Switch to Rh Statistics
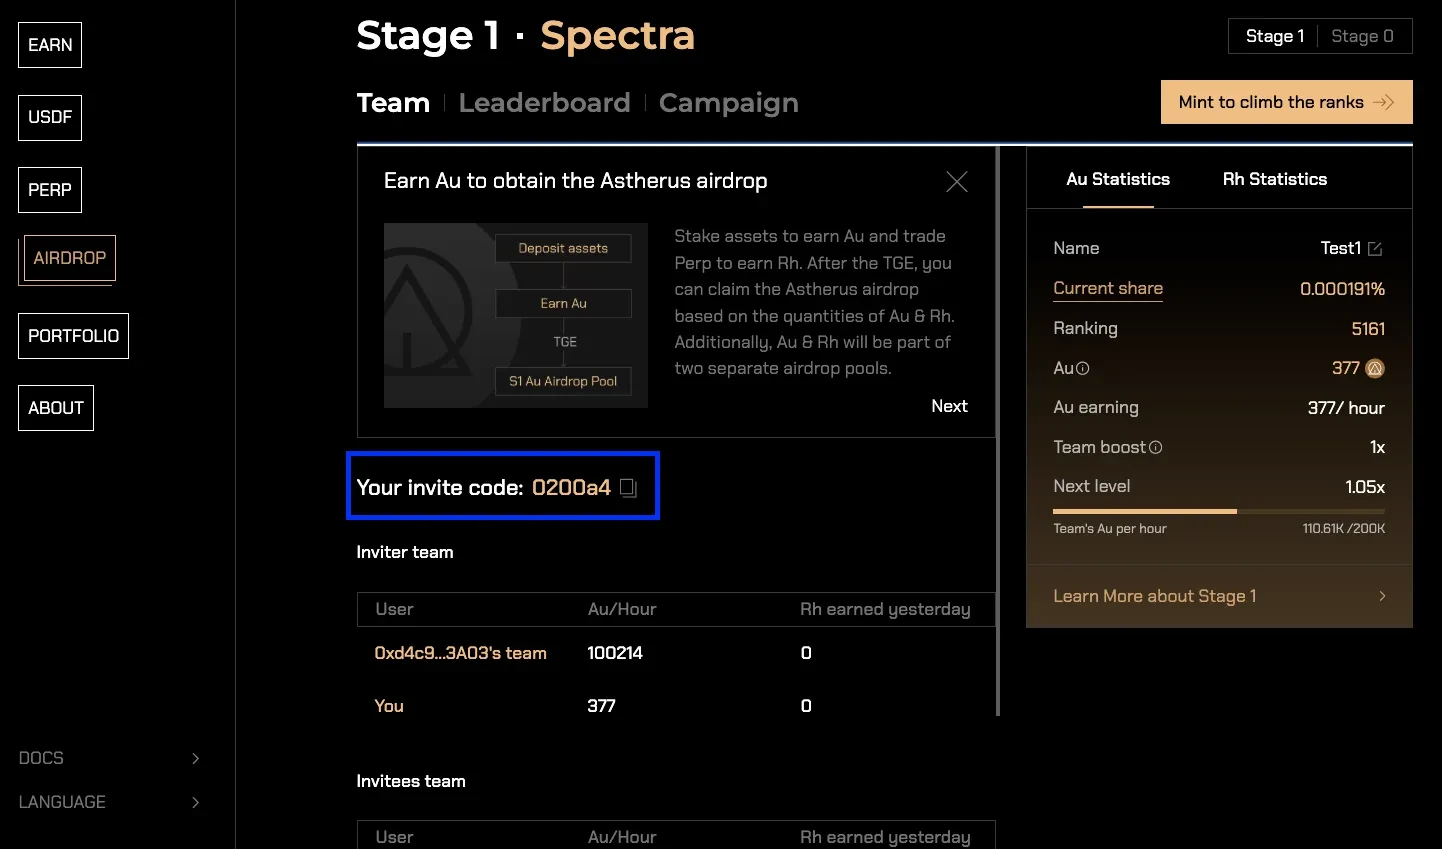Image resolution: width=1442 pixels, height=849 pixels. (1275, 179)
